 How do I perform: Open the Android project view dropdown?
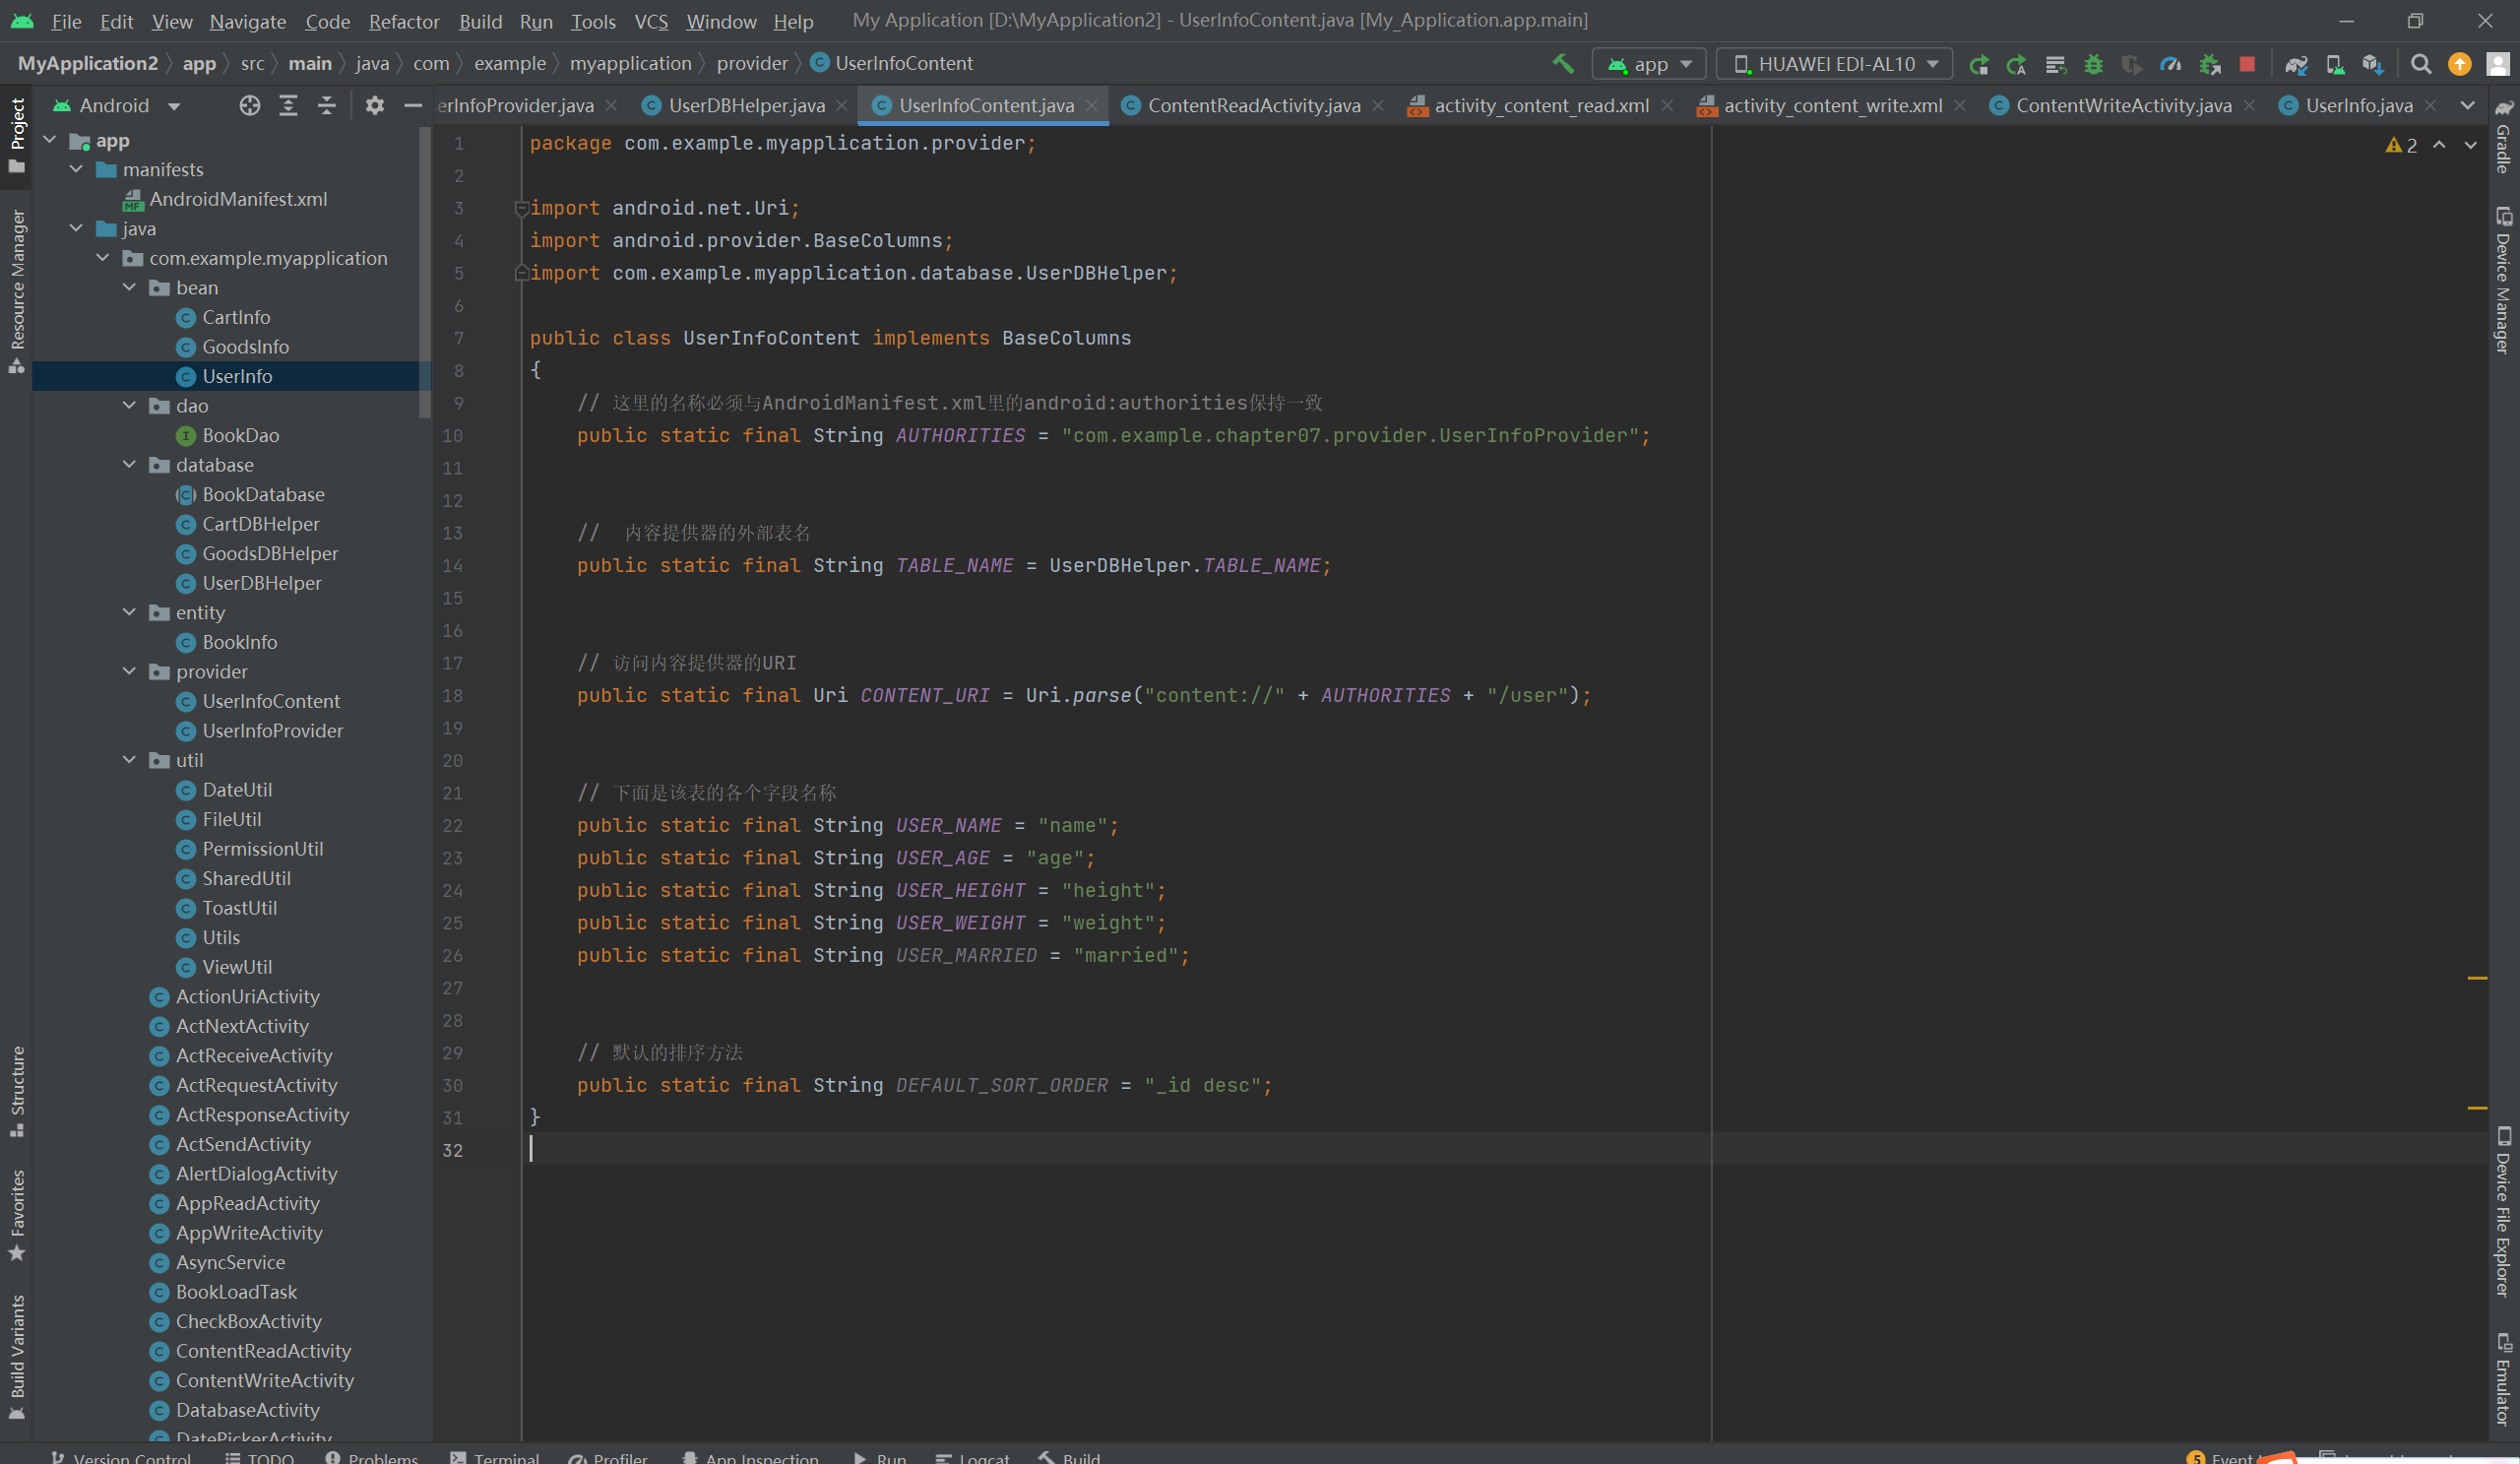coord(117,106)
